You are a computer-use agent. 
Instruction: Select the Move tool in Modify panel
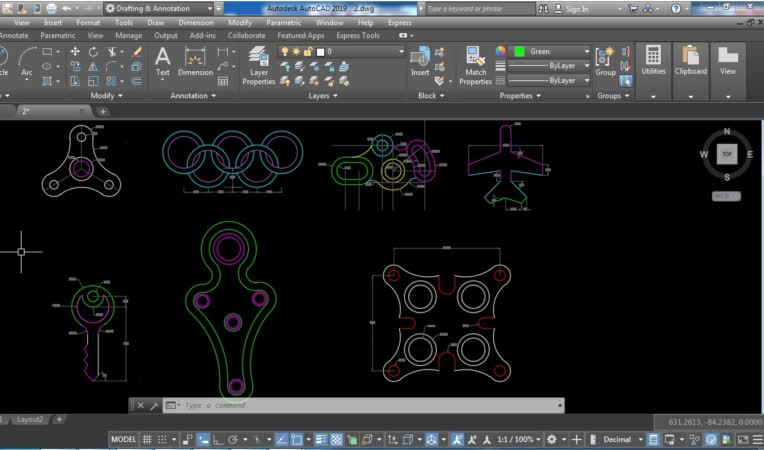point(75,51)
